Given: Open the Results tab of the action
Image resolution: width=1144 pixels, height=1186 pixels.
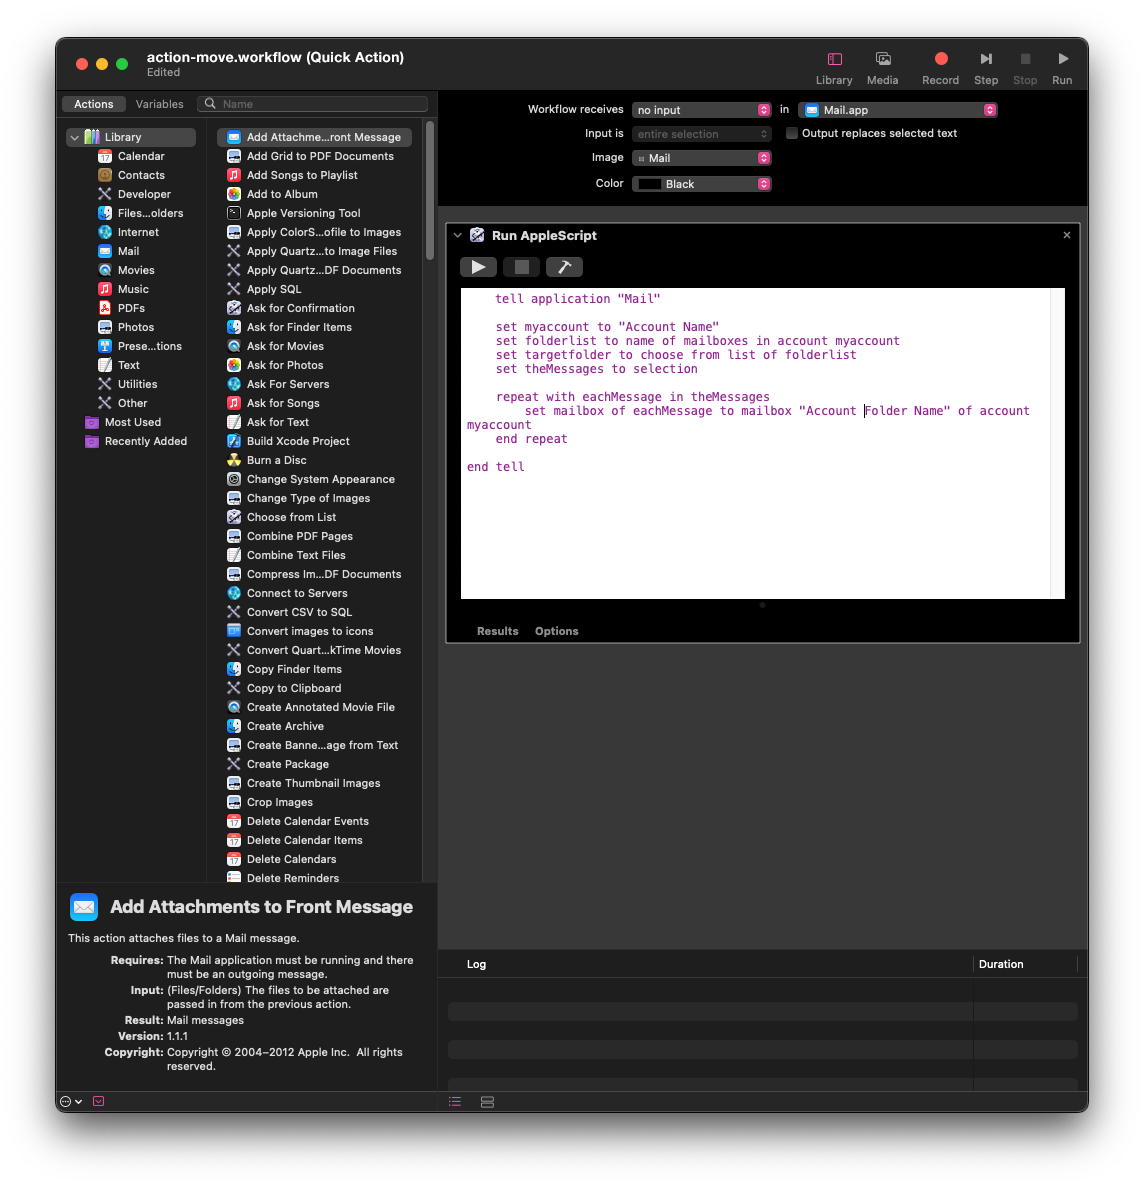Looking at the screenshot, I should point(497,631).
